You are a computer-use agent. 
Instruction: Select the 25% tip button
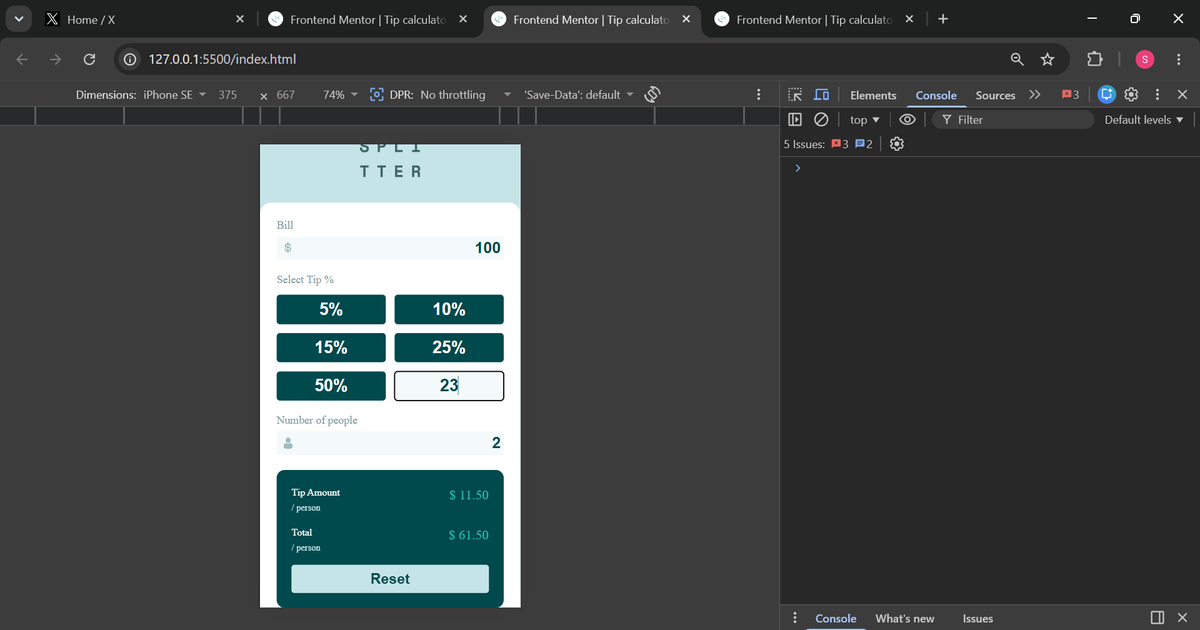click(449, 348)
